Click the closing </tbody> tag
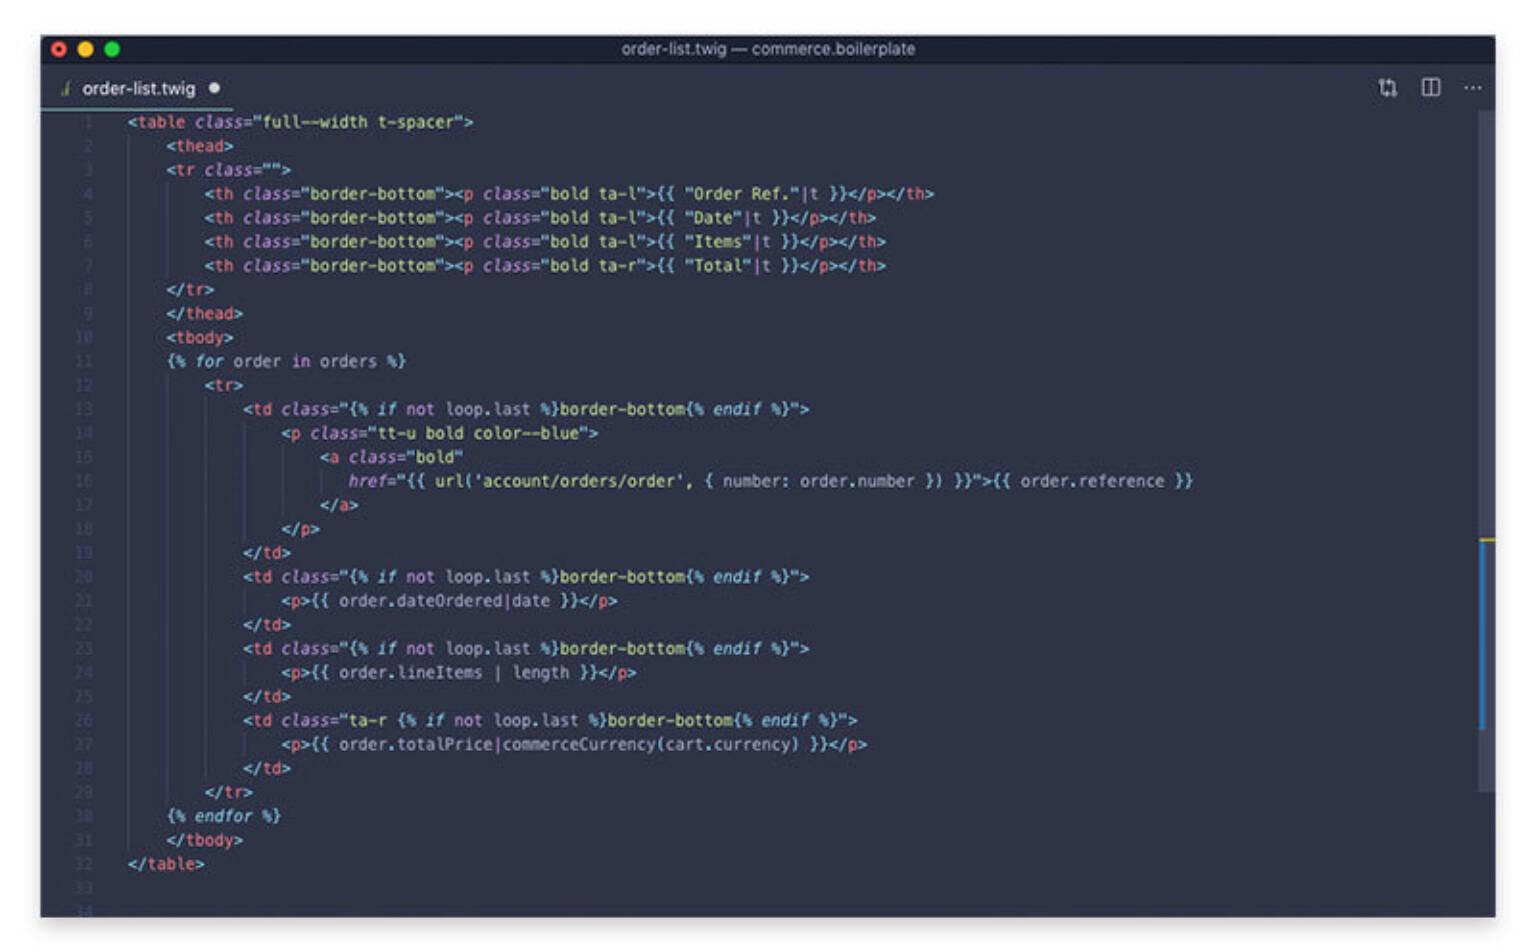This screenshot has width=1536, height=952. (204, 840)
